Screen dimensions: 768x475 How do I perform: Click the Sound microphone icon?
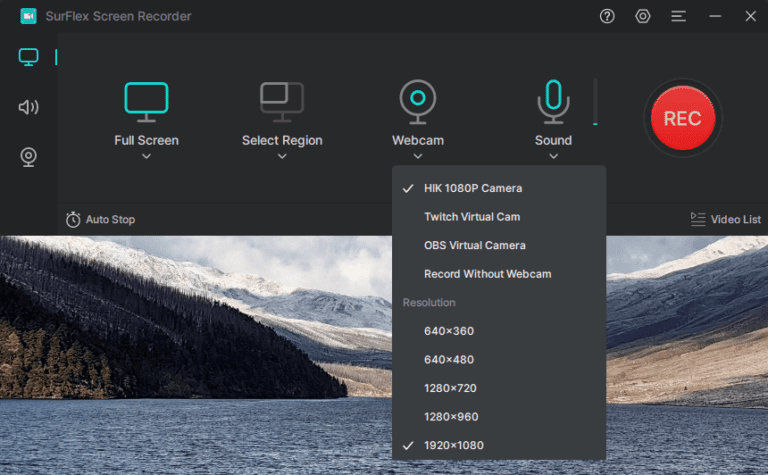click(x=552, y=101)
